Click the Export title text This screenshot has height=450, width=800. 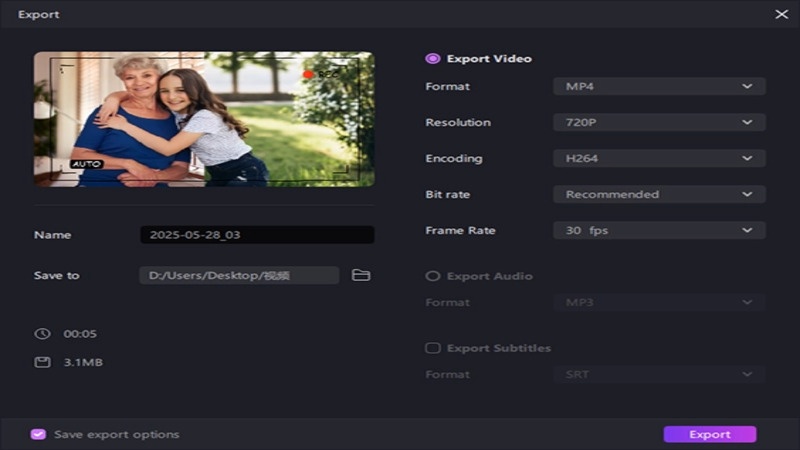pos(39,14)
